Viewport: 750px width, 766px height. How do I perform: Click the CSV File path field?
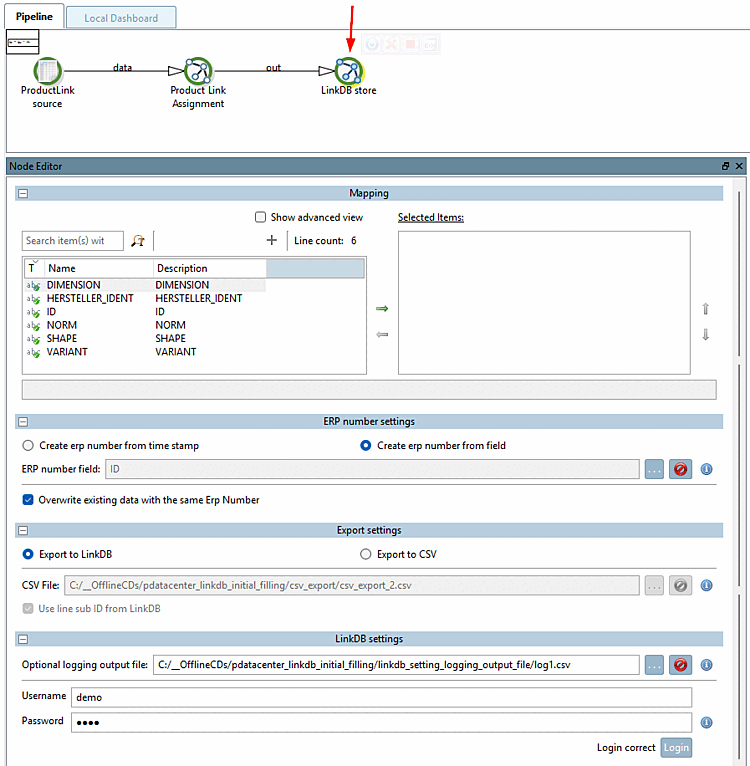pos(352,585)
